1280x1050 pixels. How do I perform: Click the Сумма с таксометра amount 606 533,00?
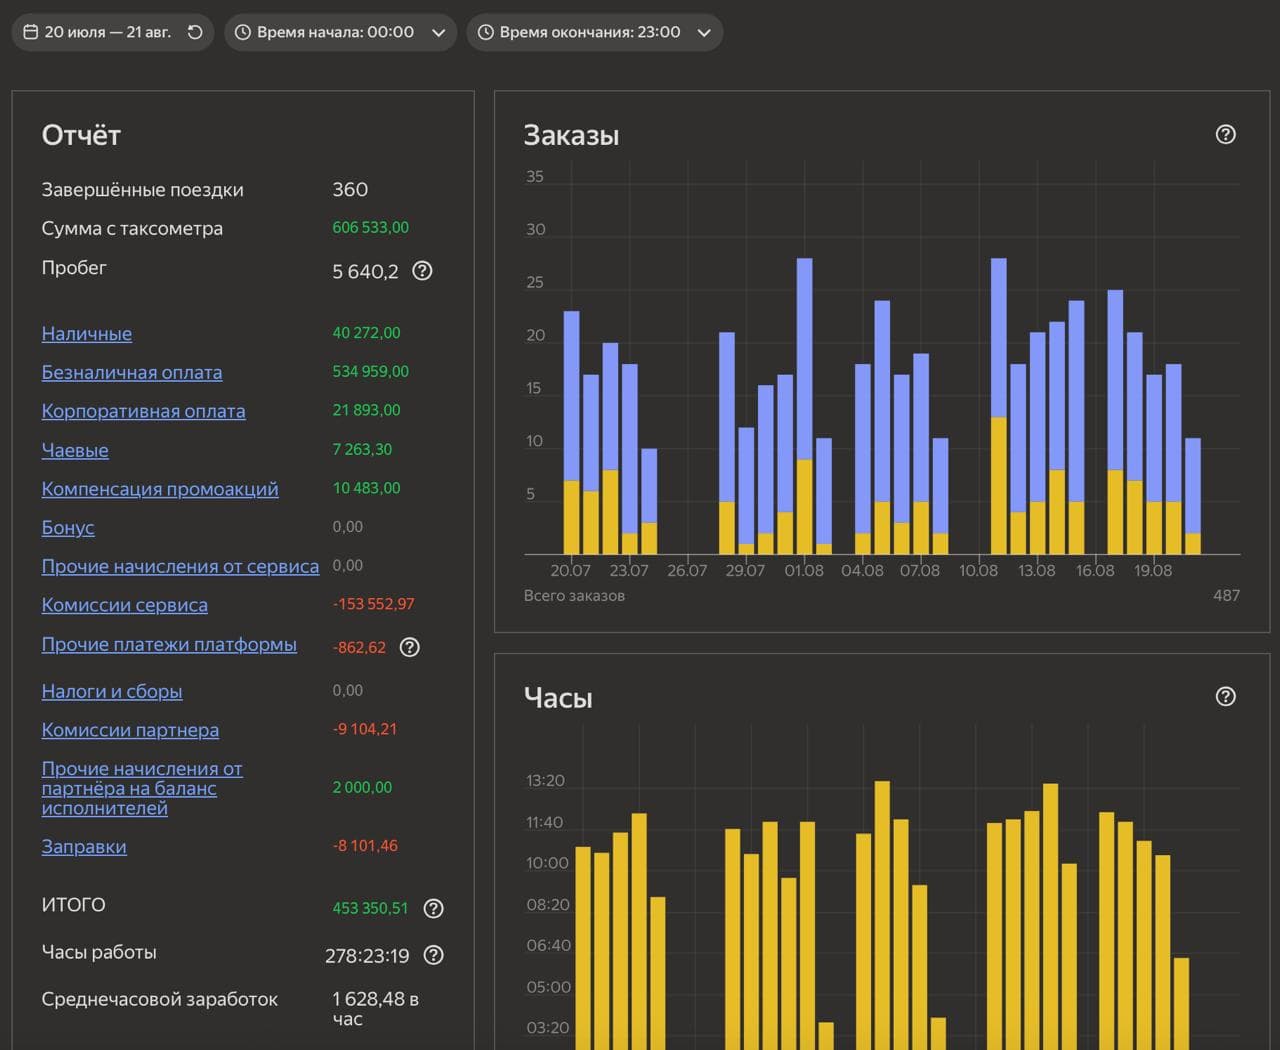pos(370,228)
